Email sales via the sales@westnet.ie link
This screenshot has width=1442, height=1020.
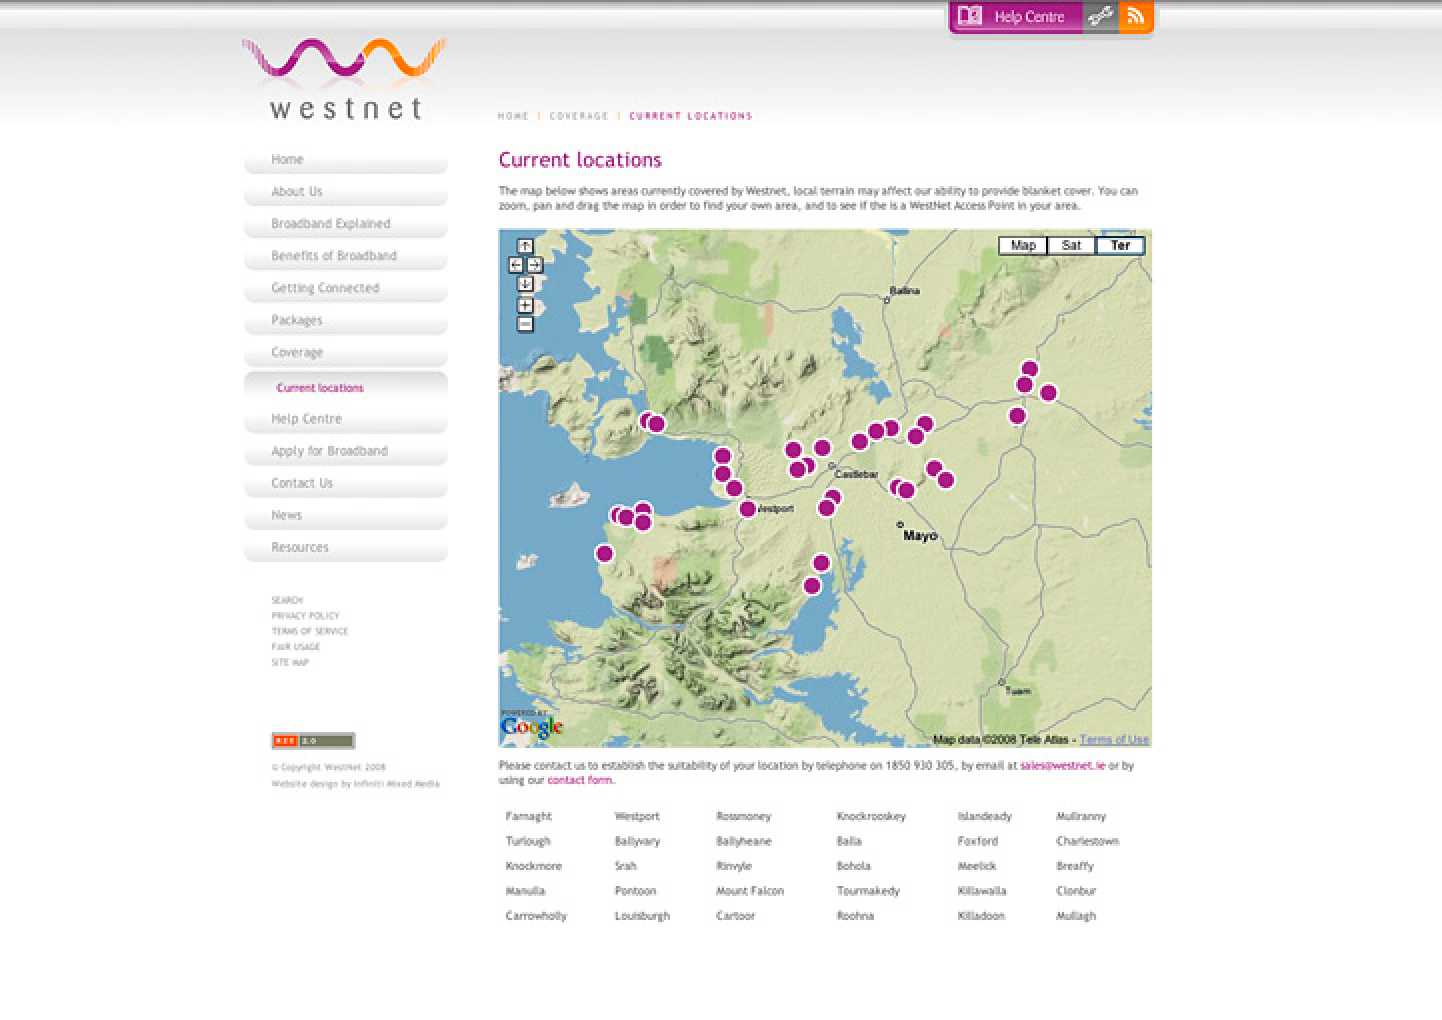click(x=1063, y=765)
